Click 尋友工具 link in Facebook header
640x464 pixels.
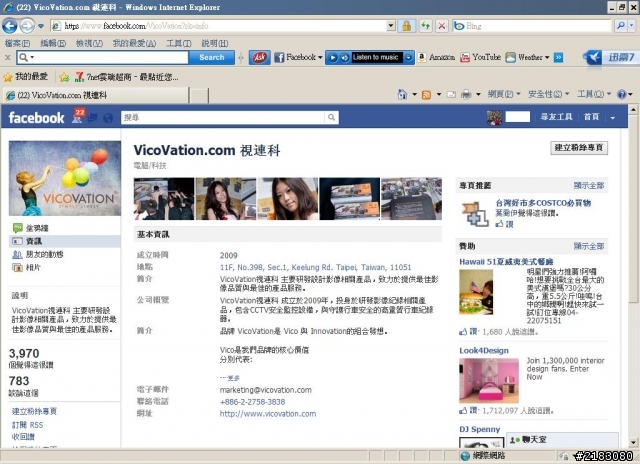click(556, 117)
